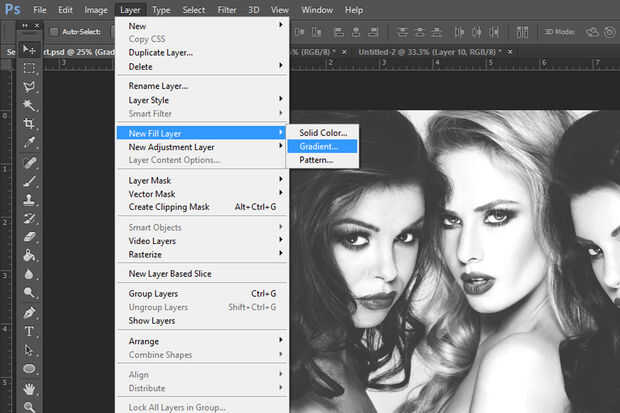Select the Hand tool
Screen dimensions: 620x413
click(x=29, y=388)
